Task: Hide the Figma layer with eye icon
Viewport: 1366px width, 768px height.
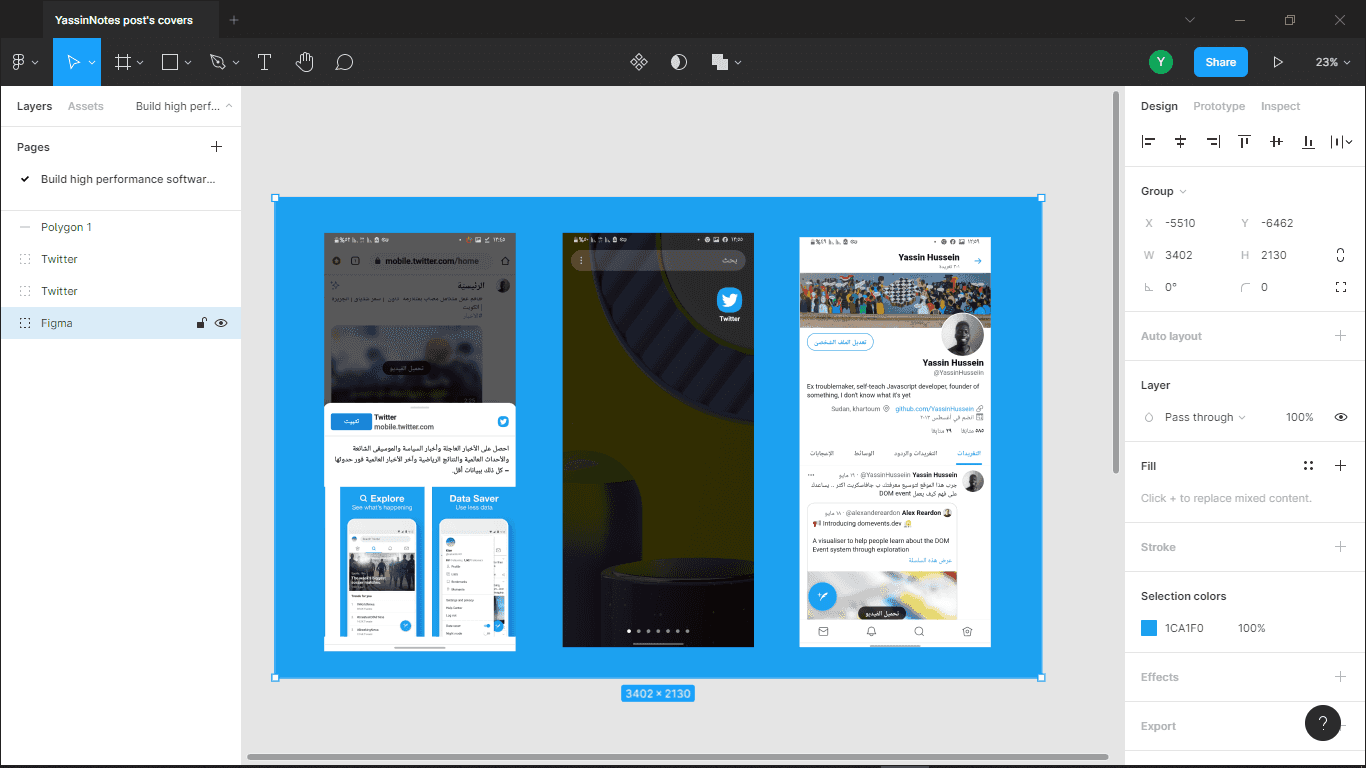Action: (221, 323)
